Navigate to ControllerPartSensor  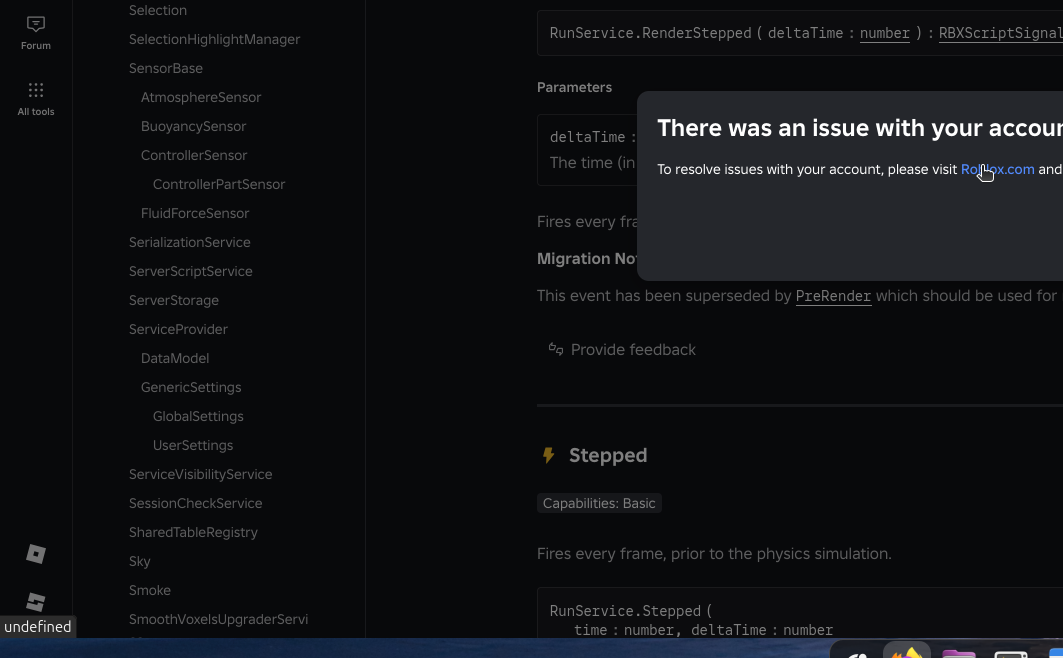point(219,184)
